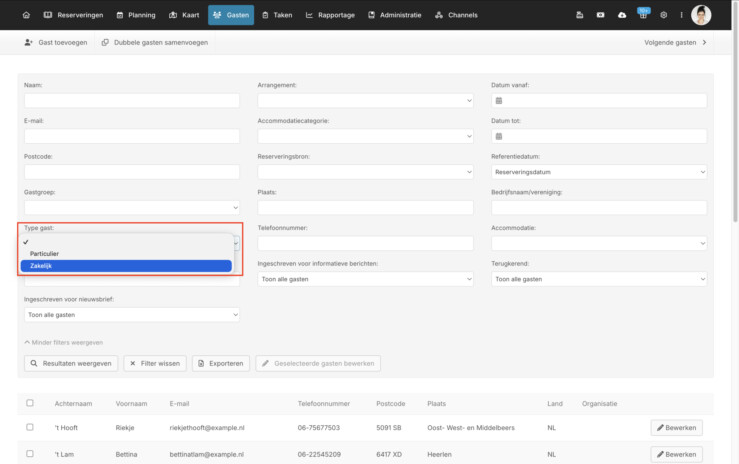Open the Channels menu
The height and width of the screenshot is (464, 739).
(x=456, y=15)
